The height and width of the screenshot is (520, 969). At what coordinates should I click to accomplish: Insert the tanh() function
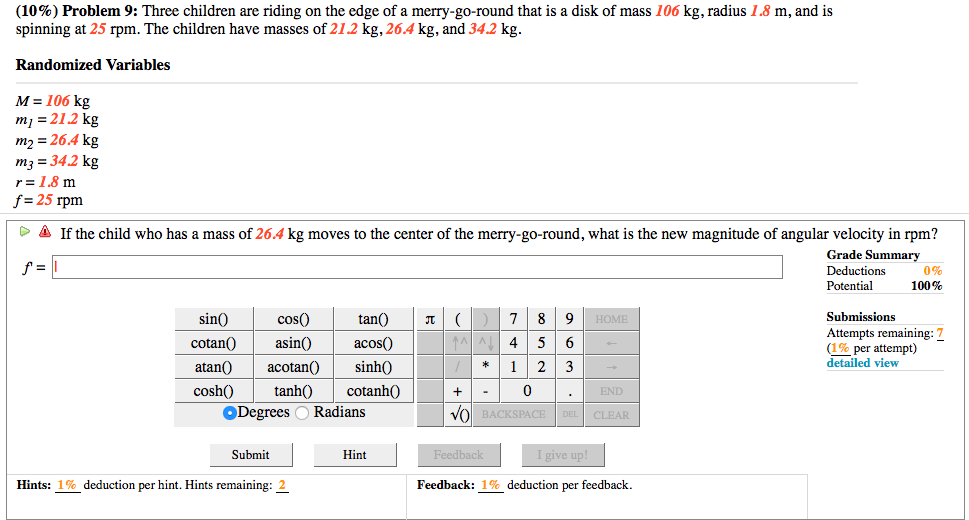pyautogui.click(x=294, y=391)
